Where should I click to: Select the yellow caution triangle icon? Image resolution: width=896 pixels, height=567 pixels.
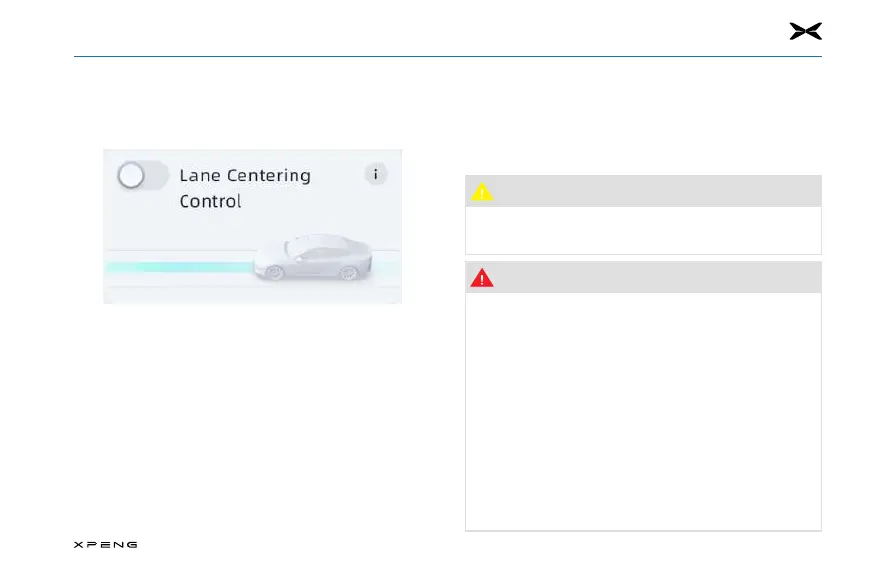[x=482, y=191]
